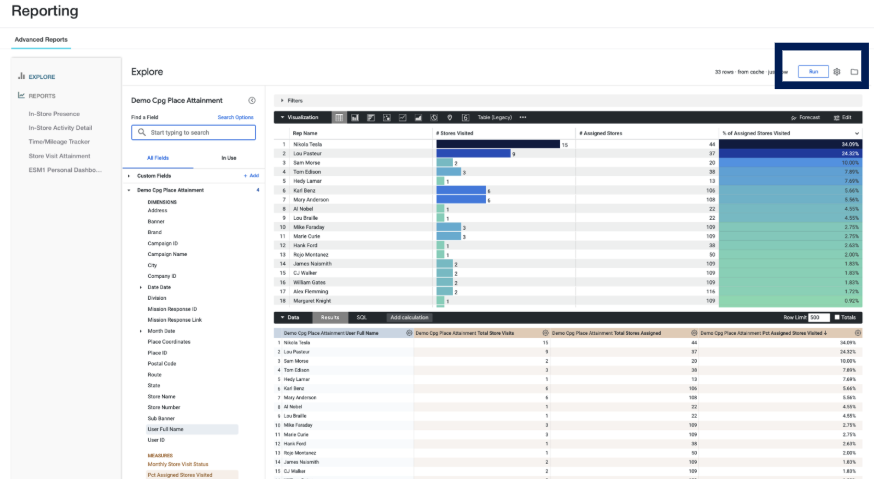Expand the Custom Fields group

[x=129, y=176]
